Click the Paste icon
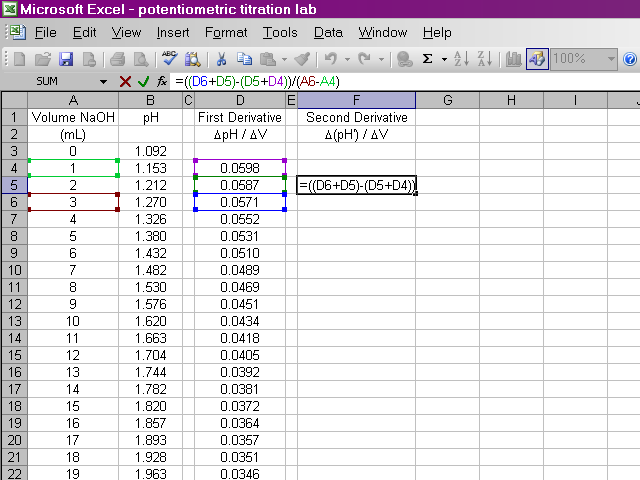Viewport: 640px width, 480px height. tap(268, 60)
